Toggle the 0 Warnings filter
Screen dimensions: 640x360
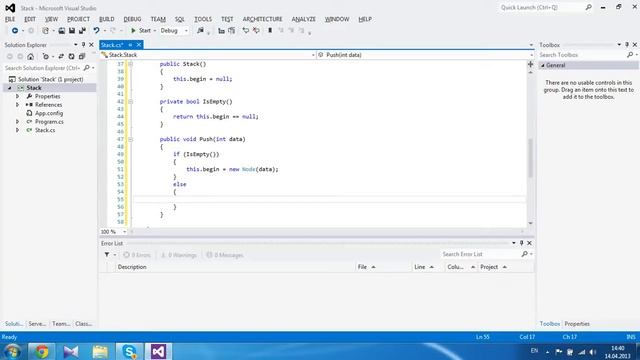pyautogui.click(x=178, y=255)
